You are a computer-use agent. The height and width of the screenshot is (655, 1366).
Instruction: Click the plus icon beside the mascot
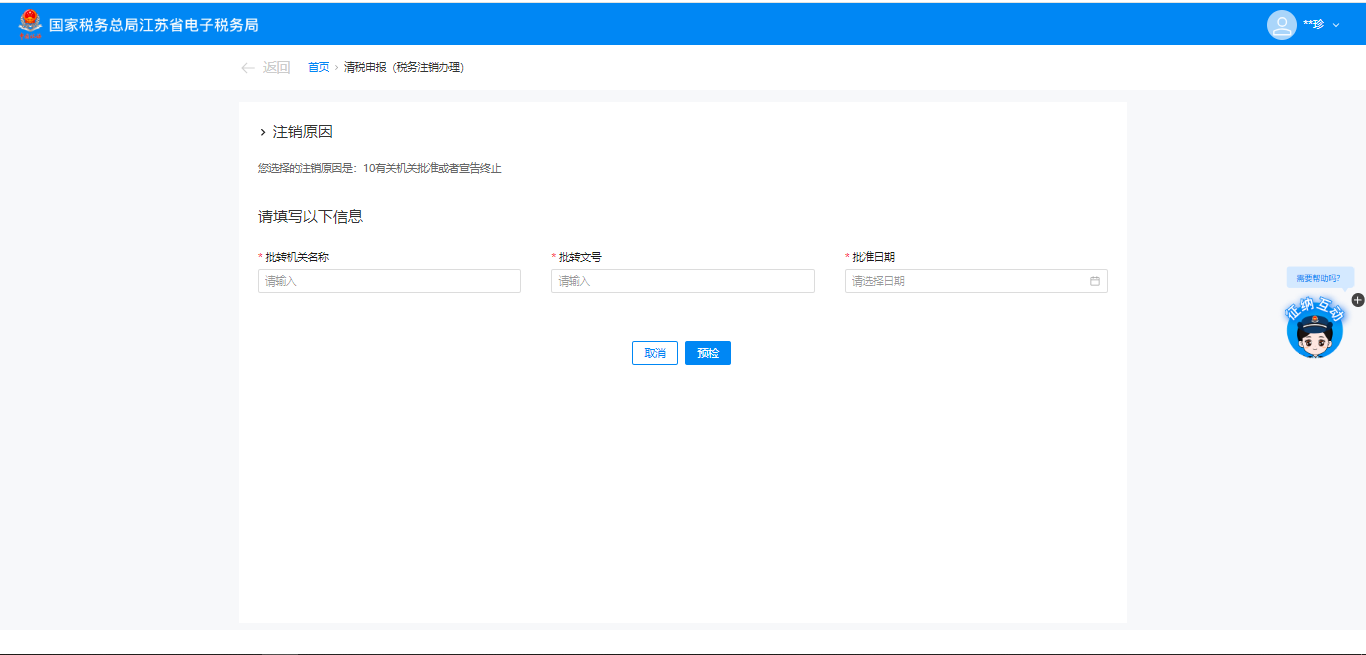1357,300
